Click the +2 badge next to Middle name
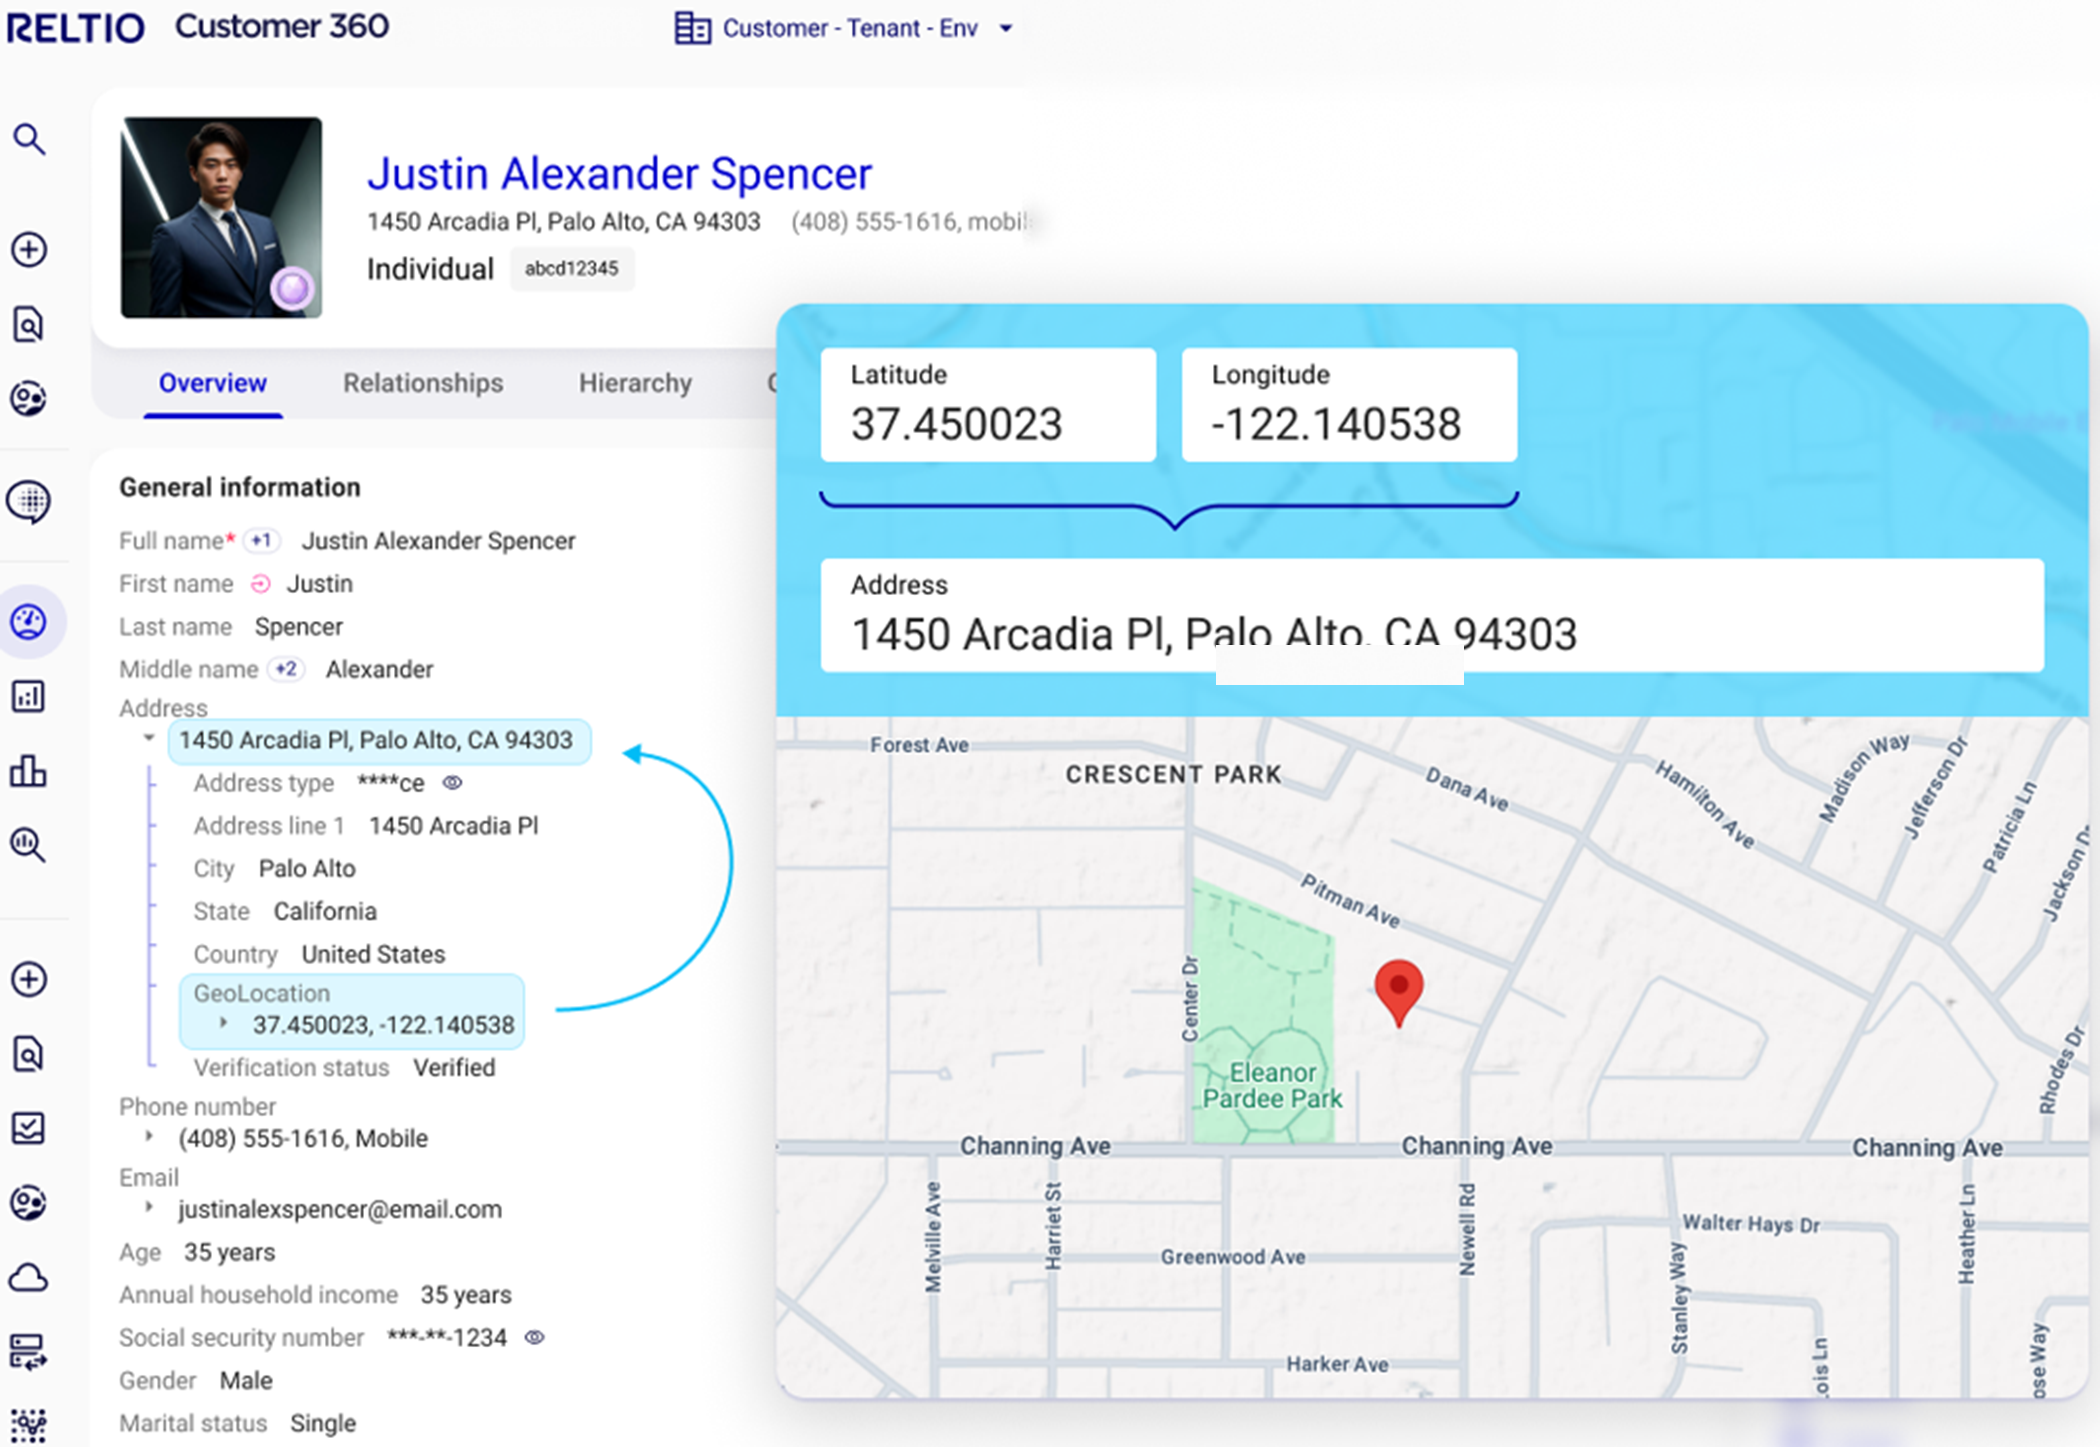 [x=286, y=669]
